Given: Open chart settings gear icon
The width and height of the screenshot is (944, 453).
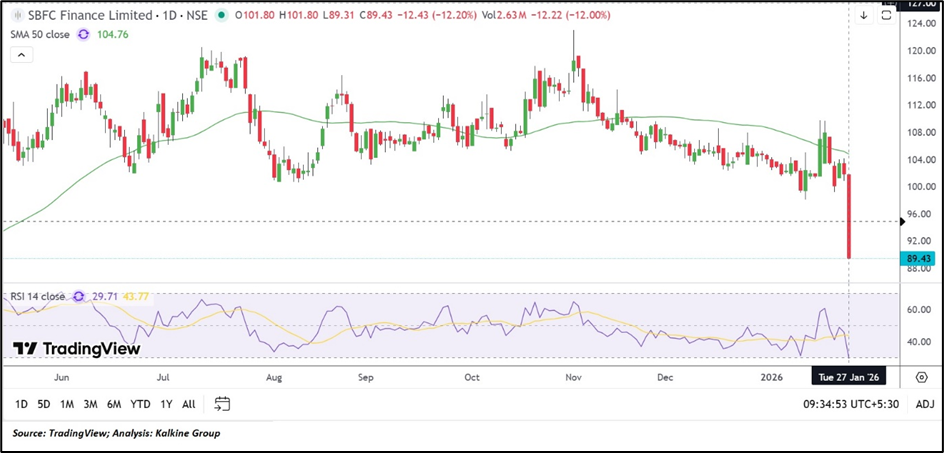Looking at the screenshot, I should pos(921,376).
